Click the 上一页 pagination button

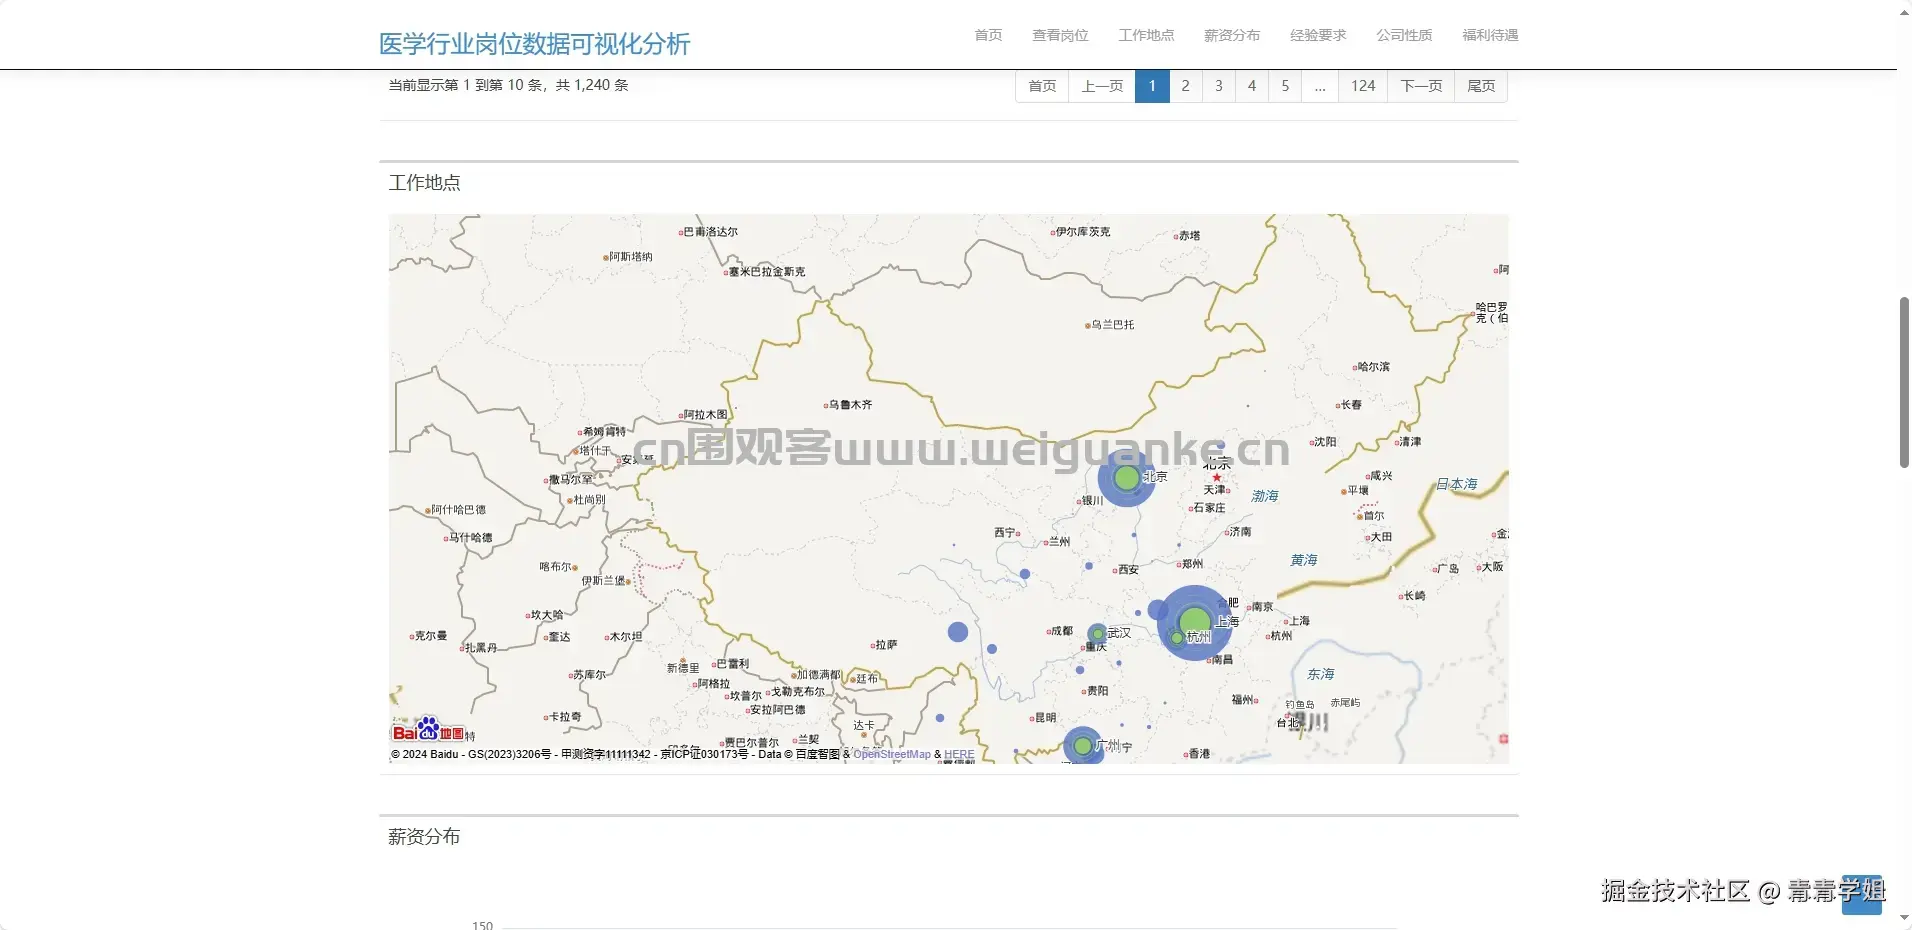pyautogui.click(x=1102, y=86)
